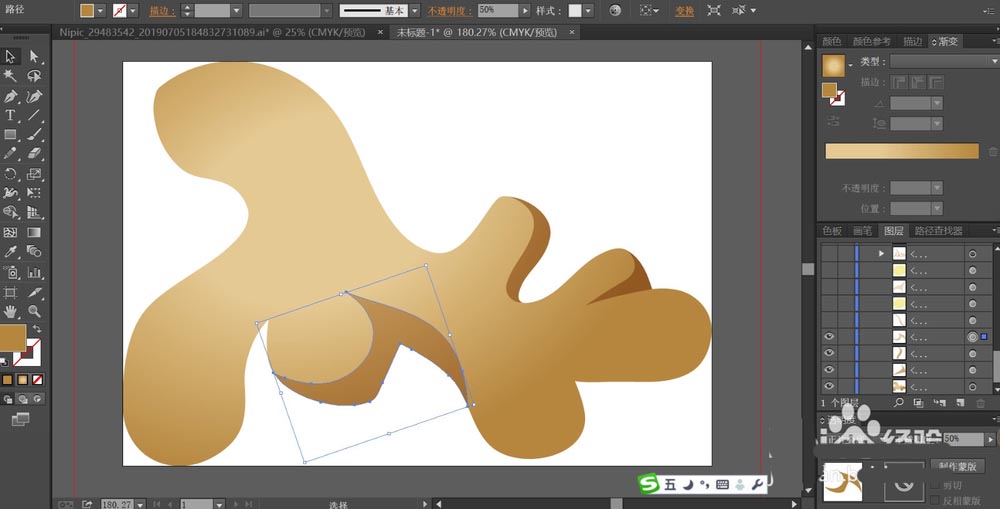Image resolution: width=1000 pixels, height=509 pixels.
Task: Expand the top layer row disclosure triangle
Action: [x=881, y=254]
